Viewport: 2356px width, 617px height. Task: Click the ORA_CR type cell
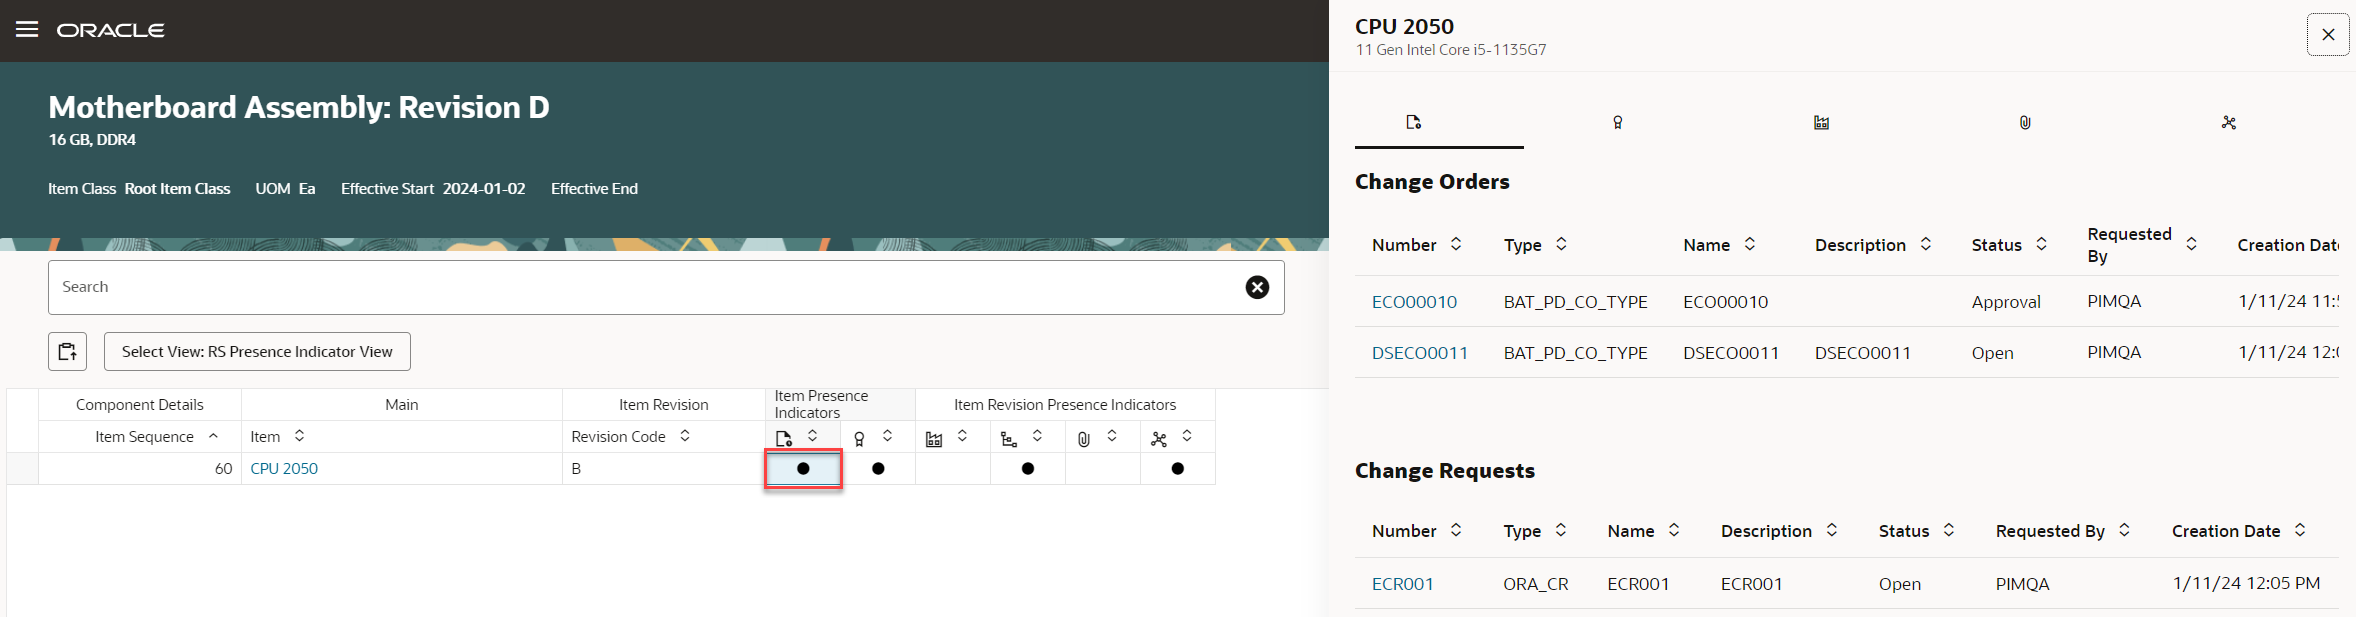(1536, 584)
